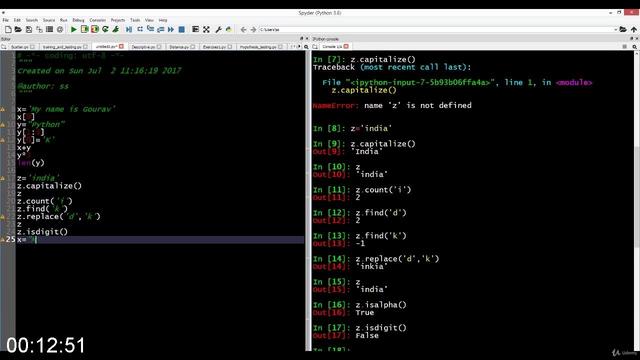This screenshot has height=360, width=640.
Task: Click the Continue execution double-arrow icon
Action: click(171, 29)
